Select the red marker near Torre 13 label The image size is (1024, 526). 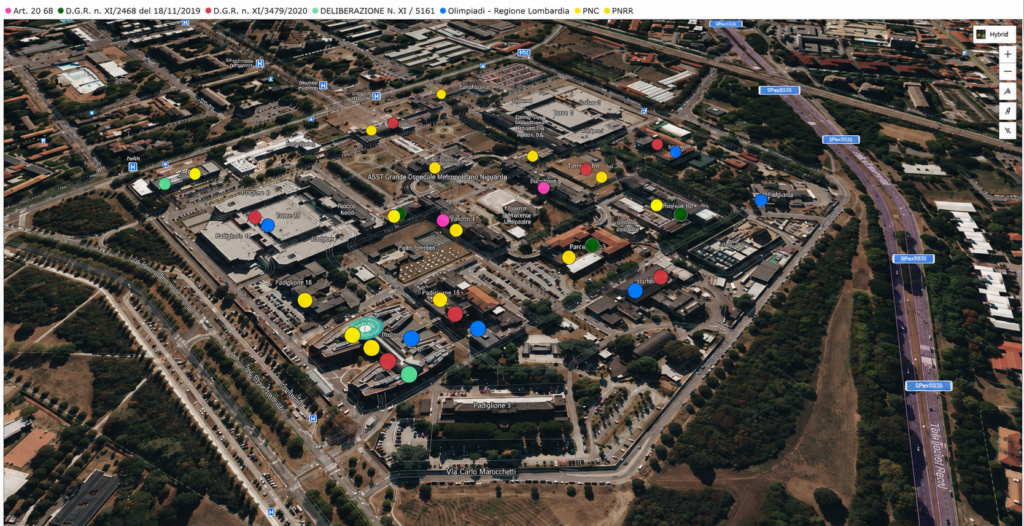click(255, 218)
